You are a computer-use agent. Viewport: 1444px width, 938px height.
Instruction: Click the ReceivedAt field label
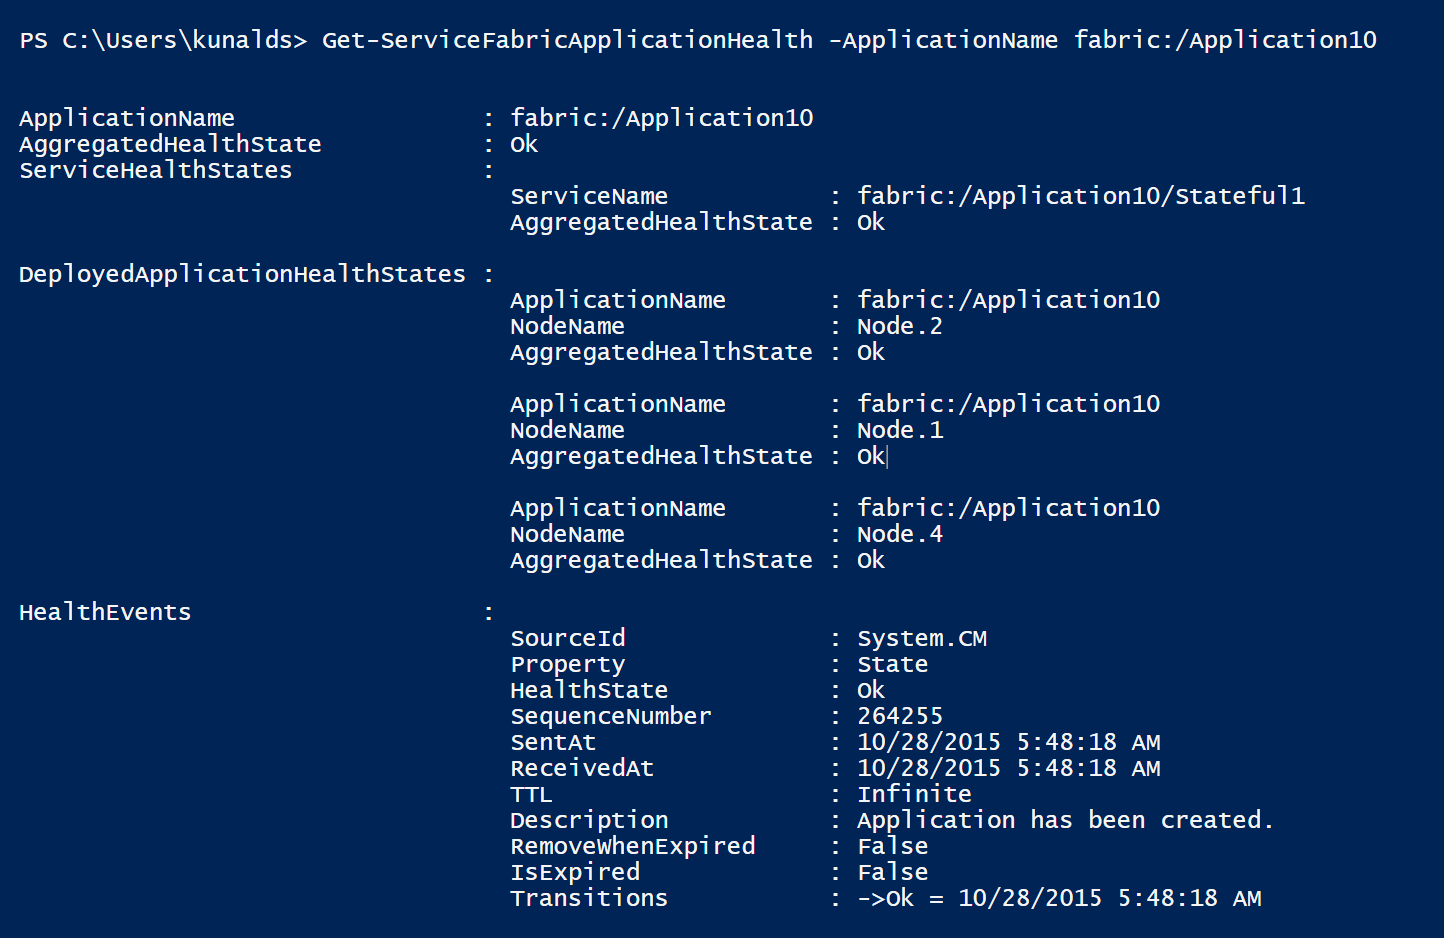(x=581, y=768)
